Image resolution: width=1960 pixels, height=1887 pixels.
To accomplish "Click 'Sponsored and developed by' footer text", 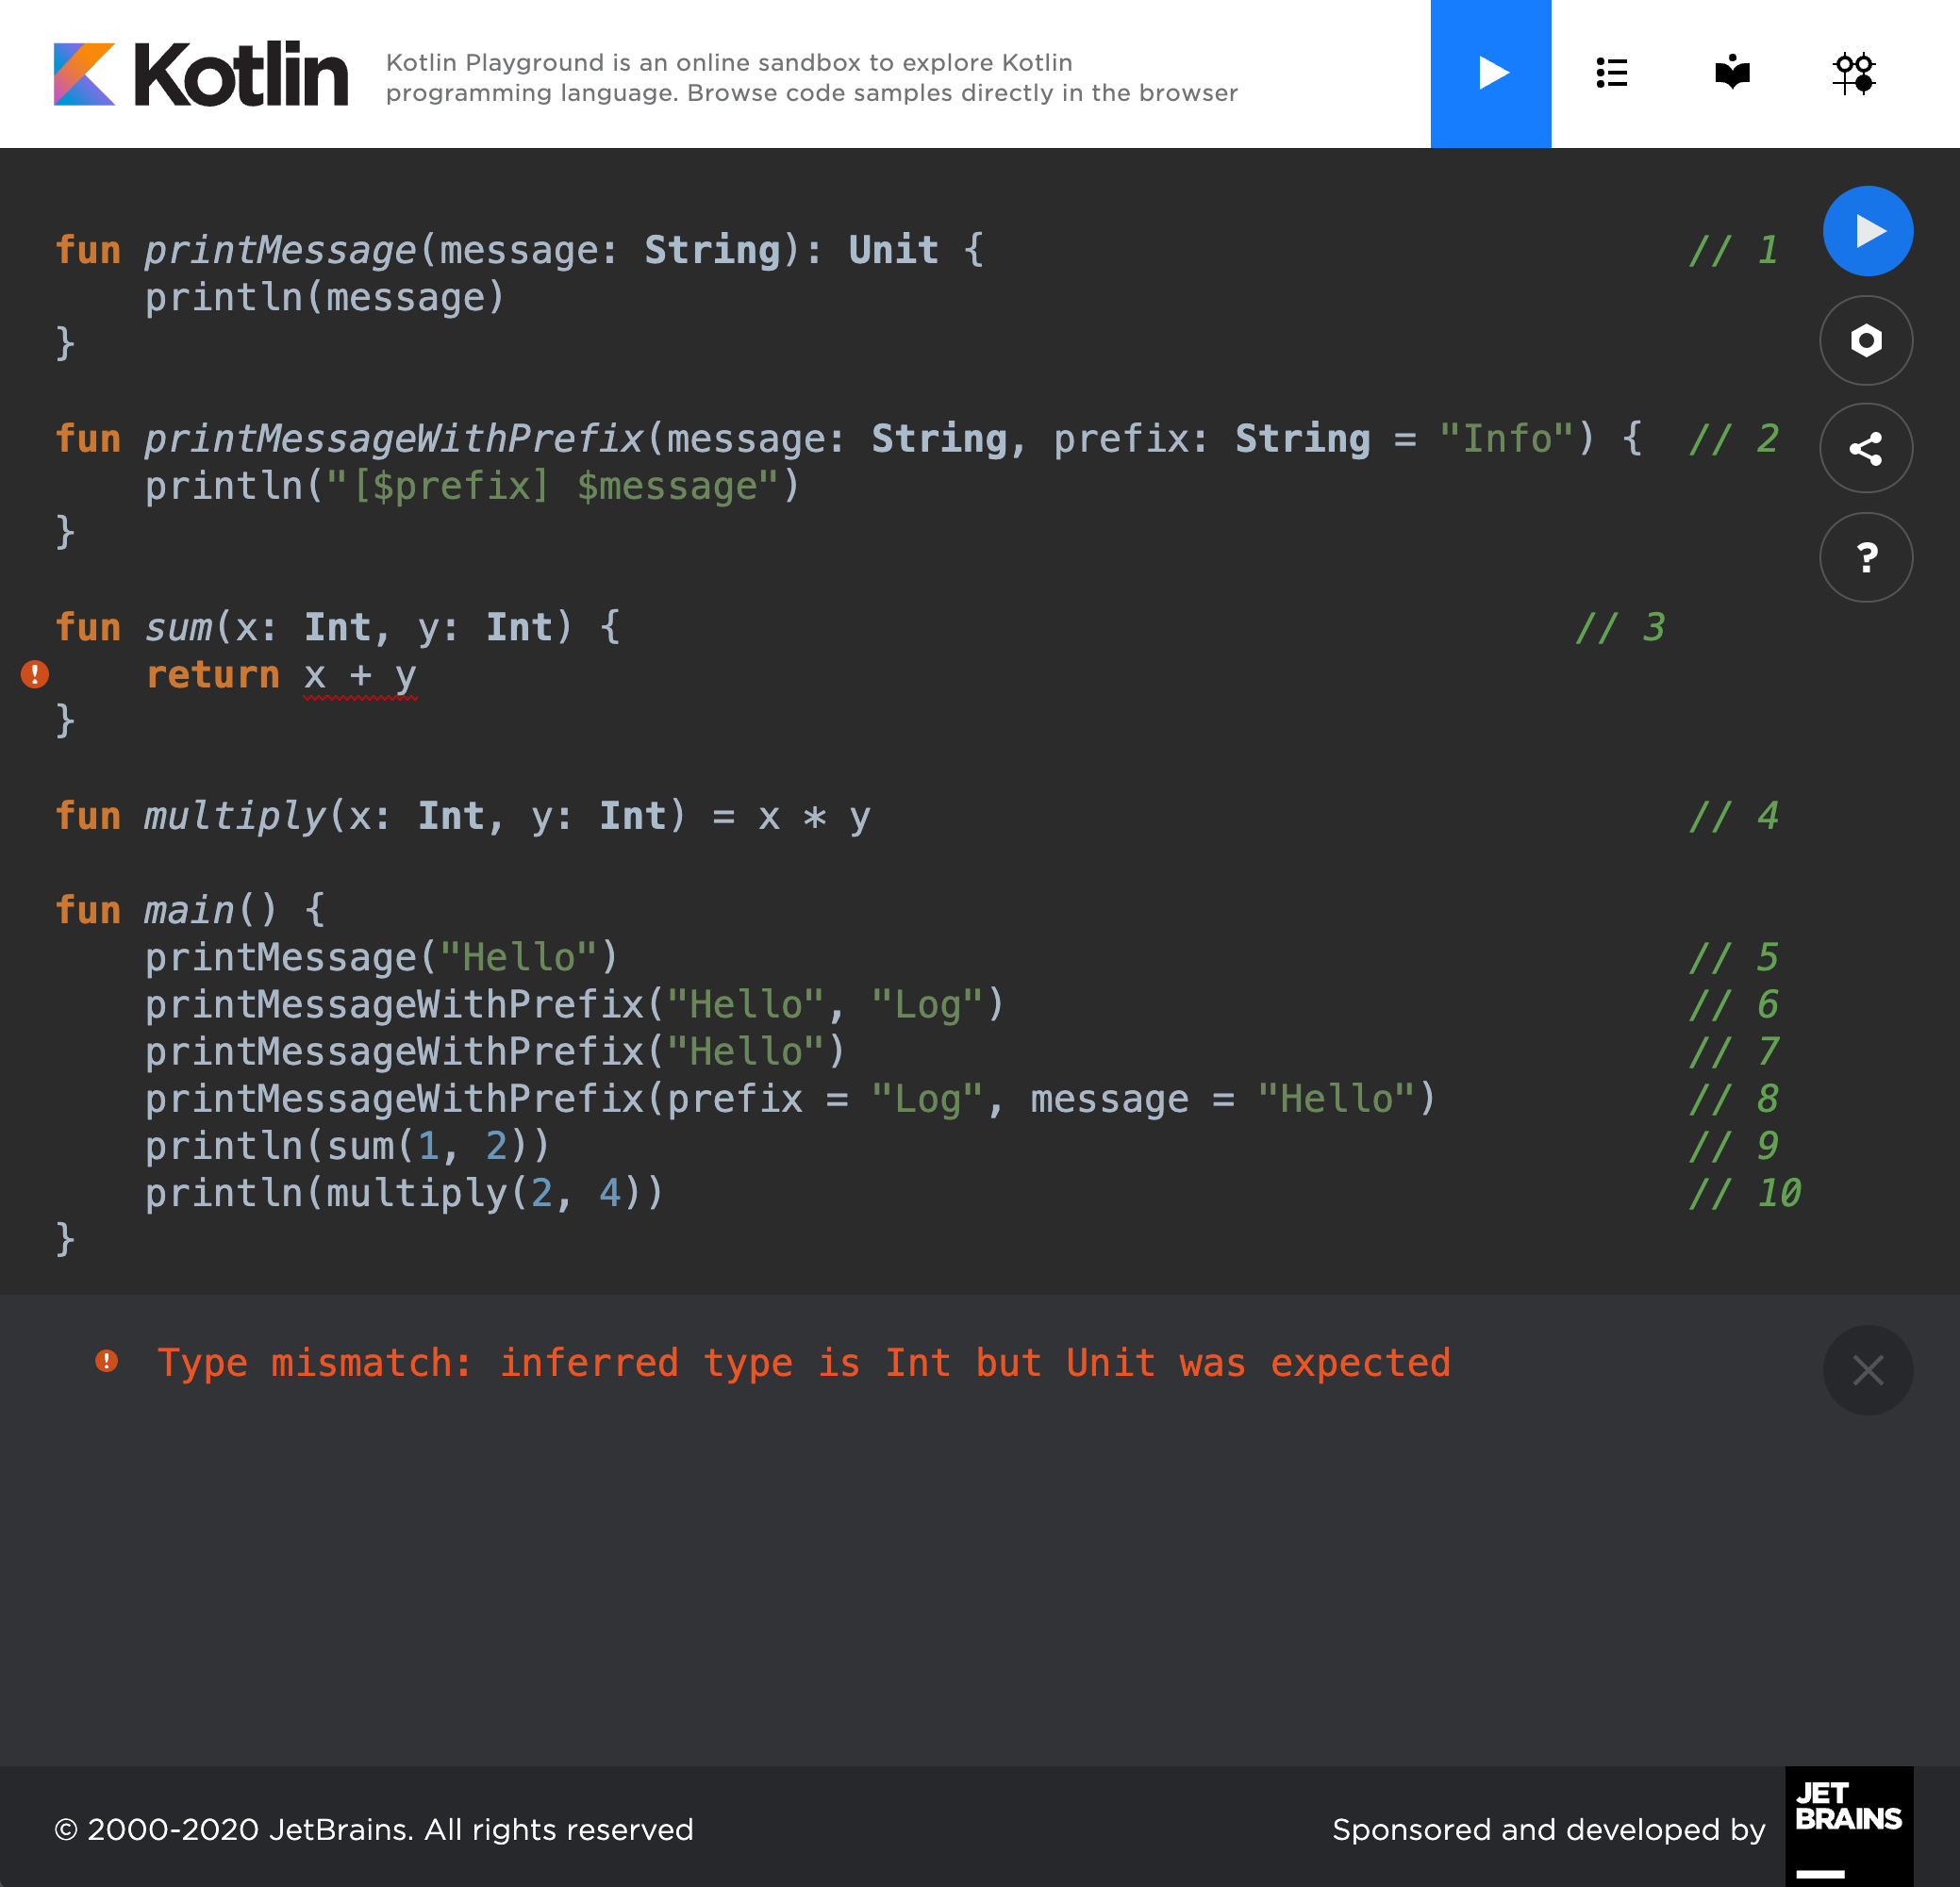I will [x=1548, y=1829].
